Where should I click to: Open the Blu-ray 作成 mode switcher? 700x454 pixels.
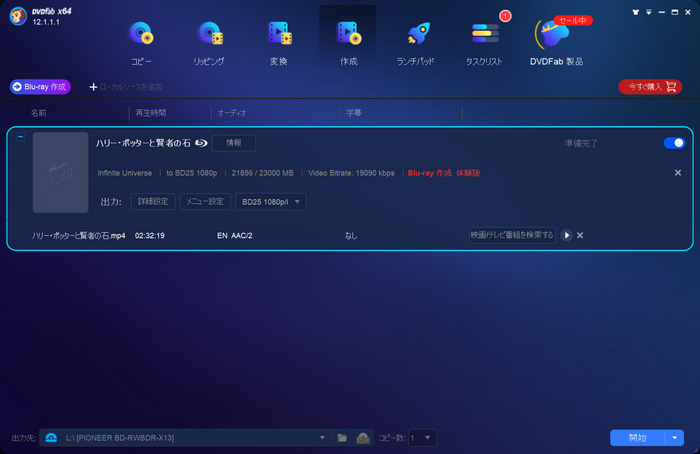40,87
